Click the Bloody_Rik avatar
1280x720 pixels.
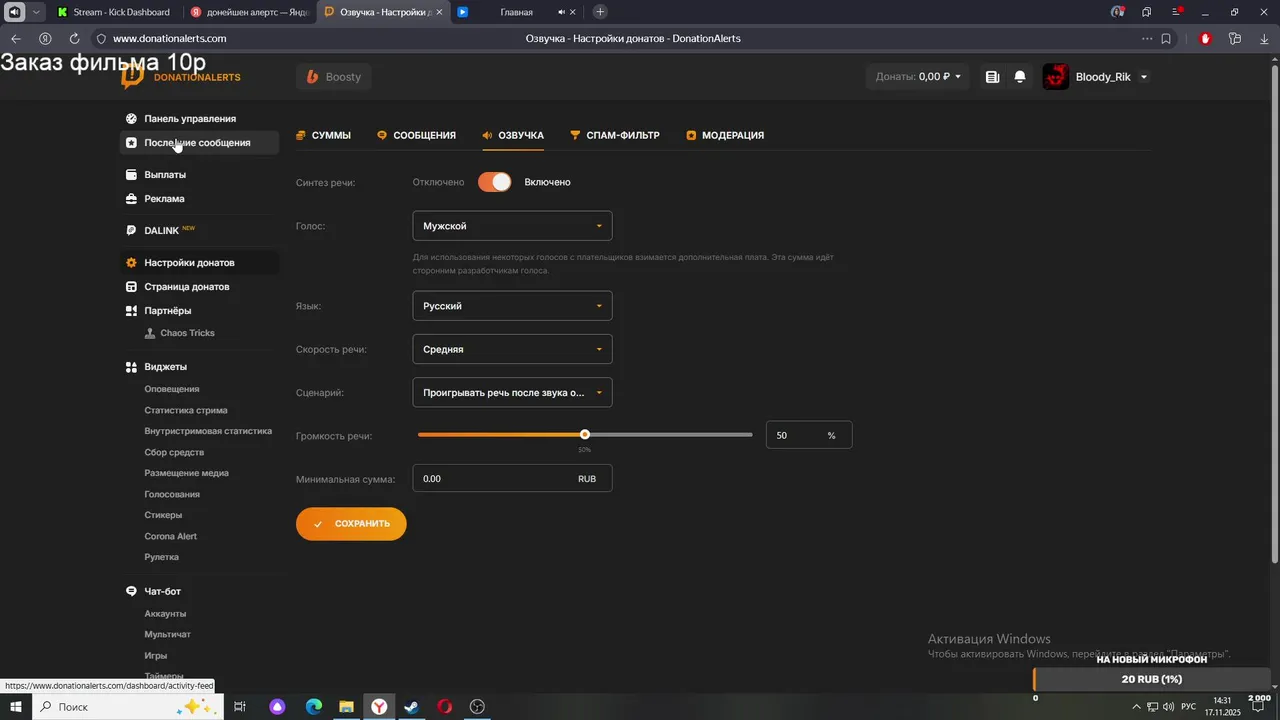pos(1056,77)
